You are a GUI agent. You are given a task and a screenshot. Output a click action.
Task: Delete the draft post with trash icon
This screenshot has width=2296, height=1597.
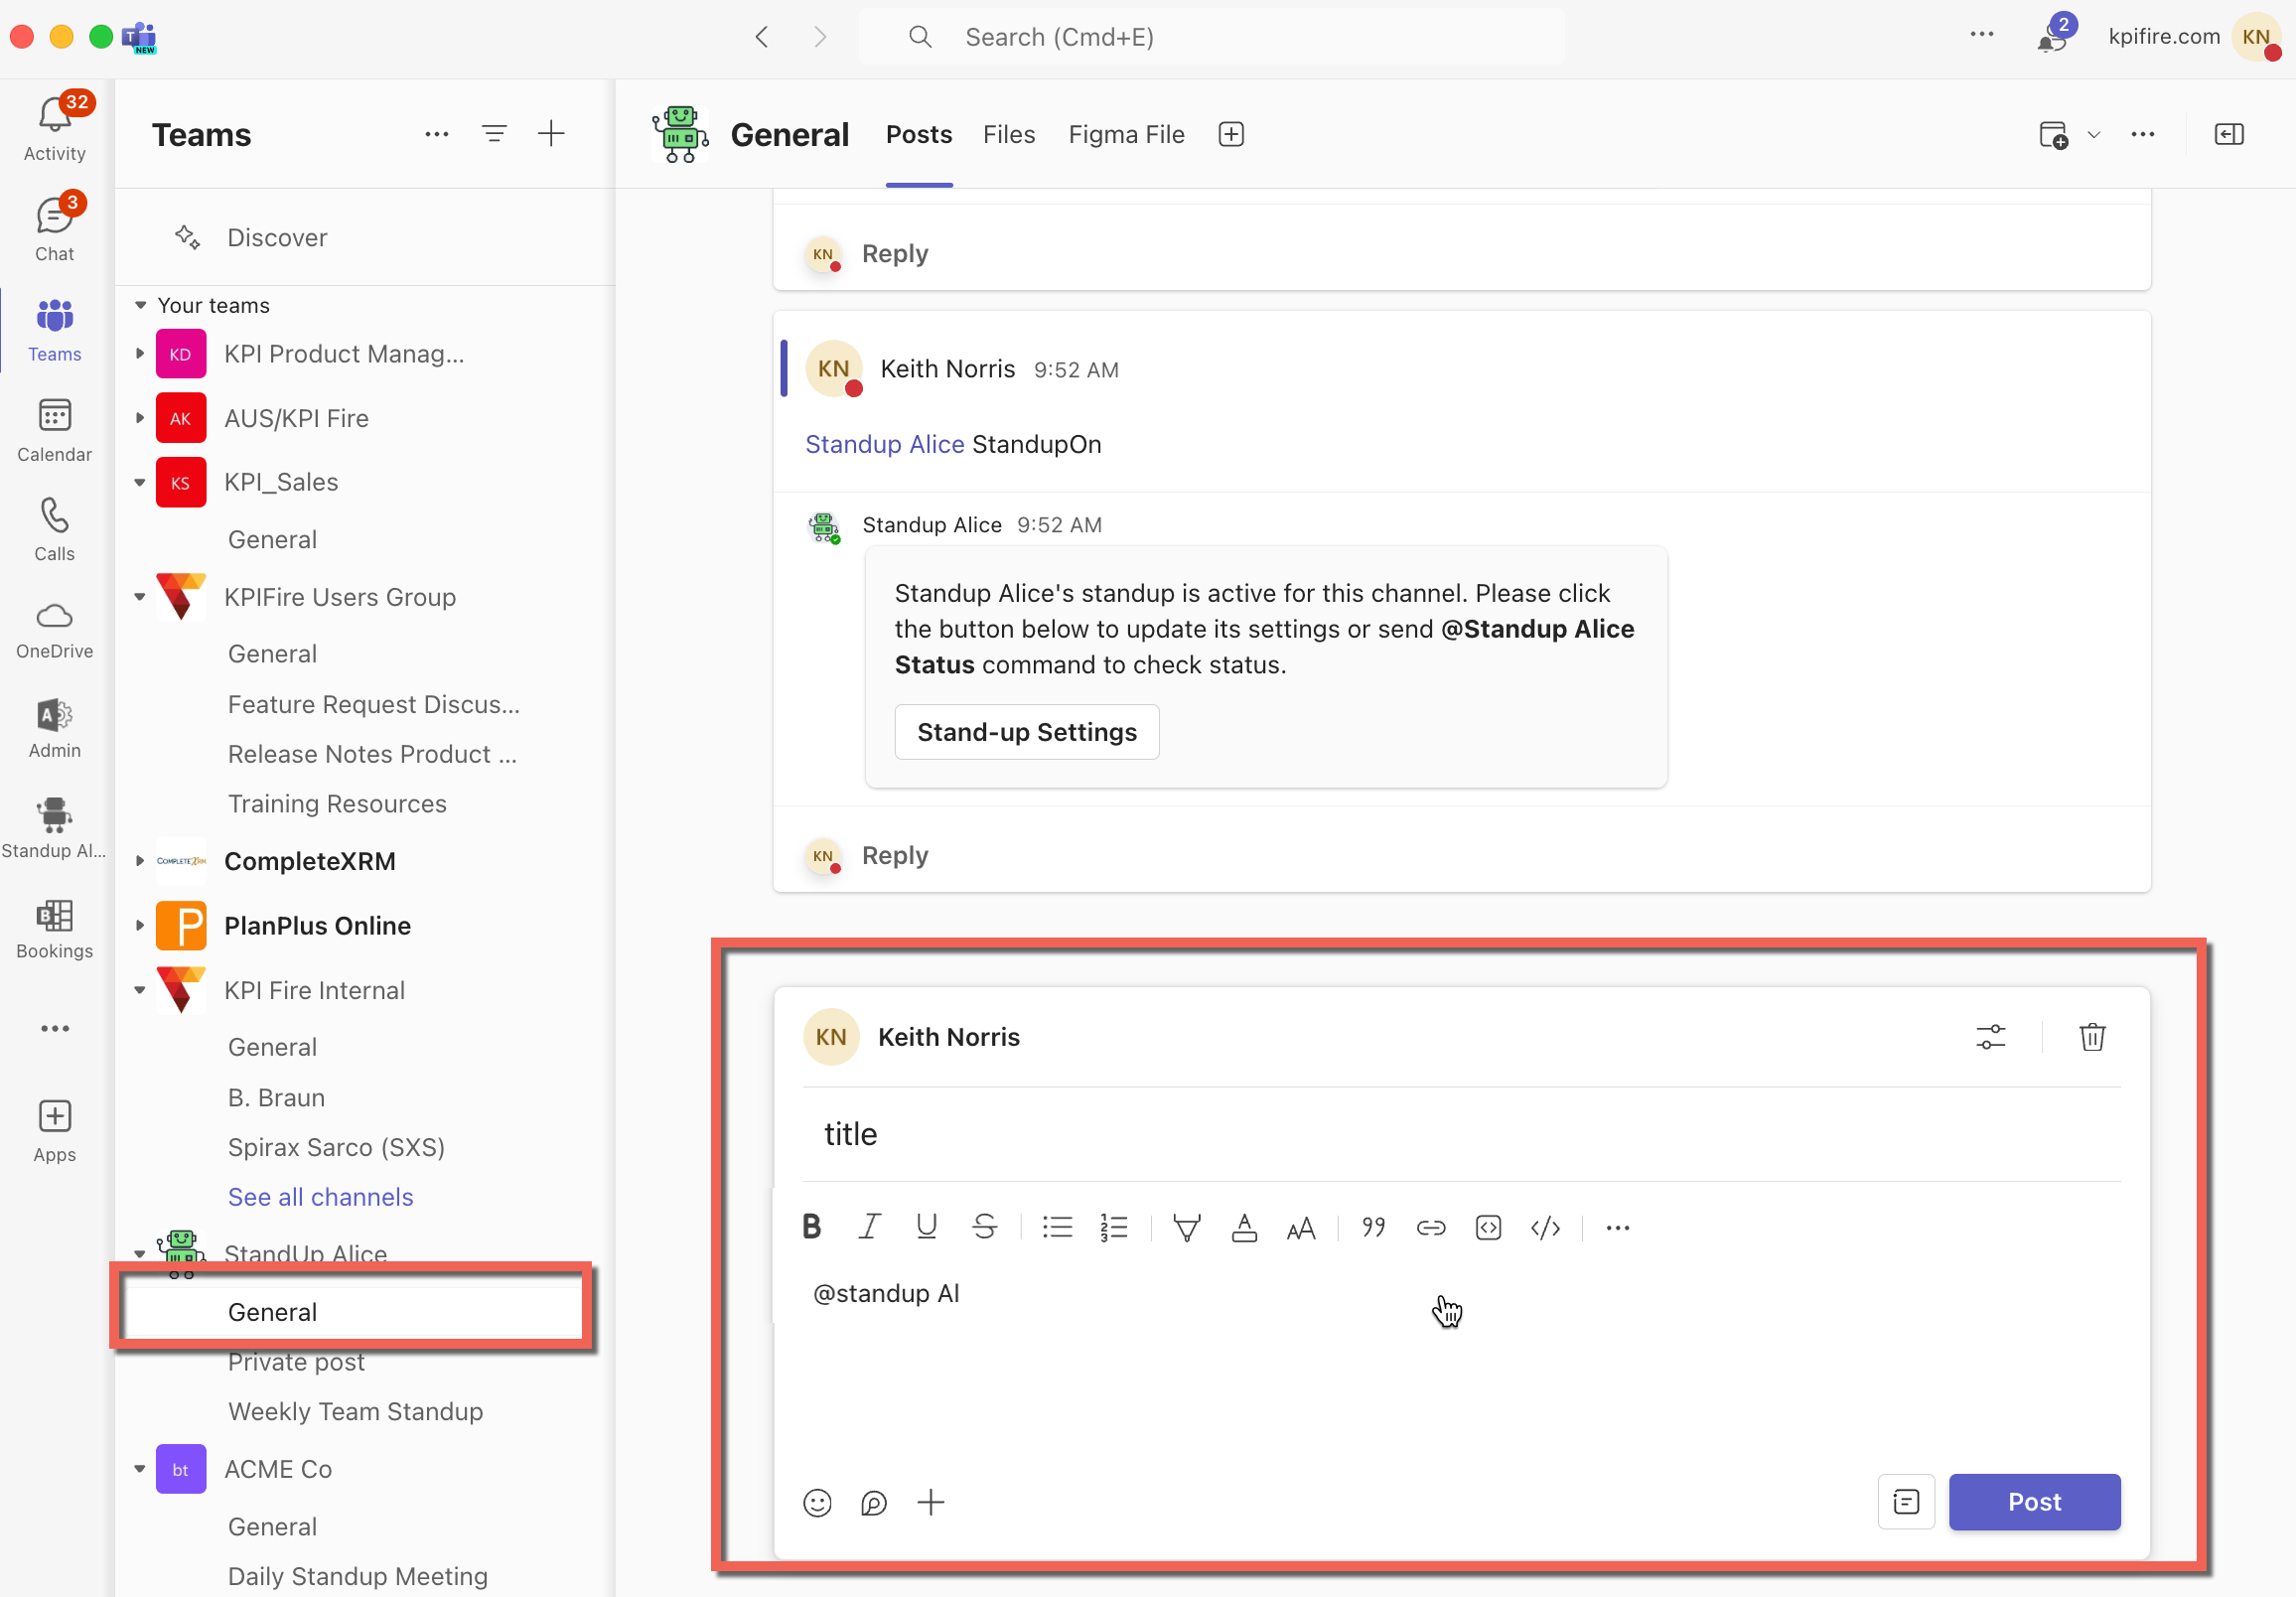[x=2092, y=1037]
